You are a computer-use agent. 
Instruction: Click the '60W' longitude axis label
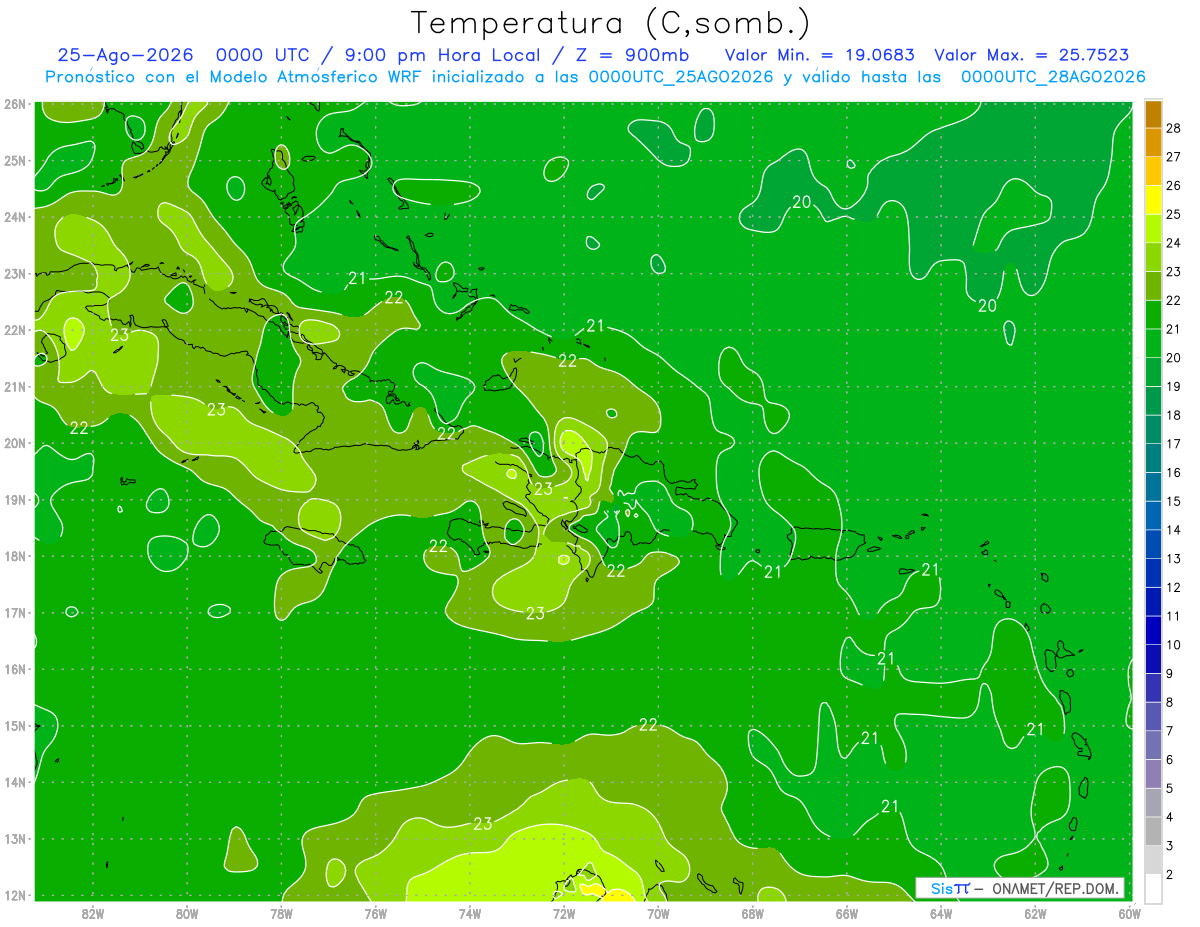1129,913
